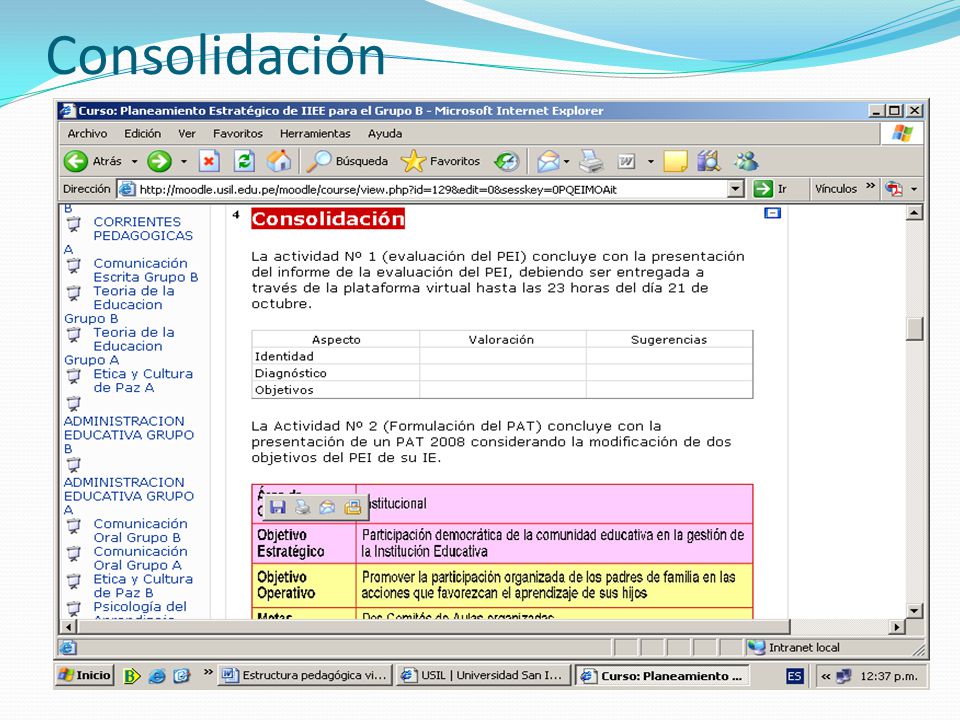The width and height of the screenshot is (960, 720).
Task: Open the History clock icon
Action: pos(508,161)
